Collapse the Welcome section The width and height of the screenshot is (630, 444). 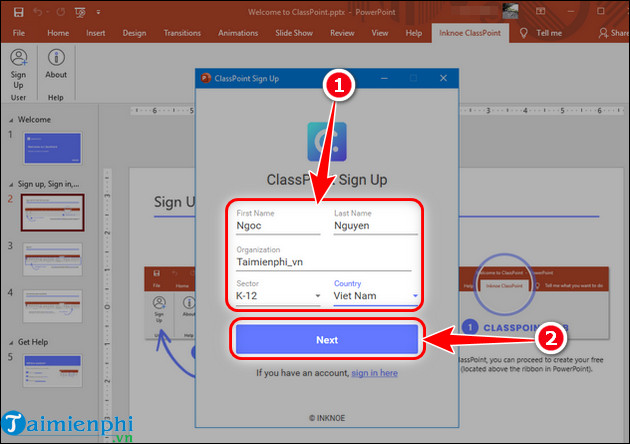(x=10, y=119)
